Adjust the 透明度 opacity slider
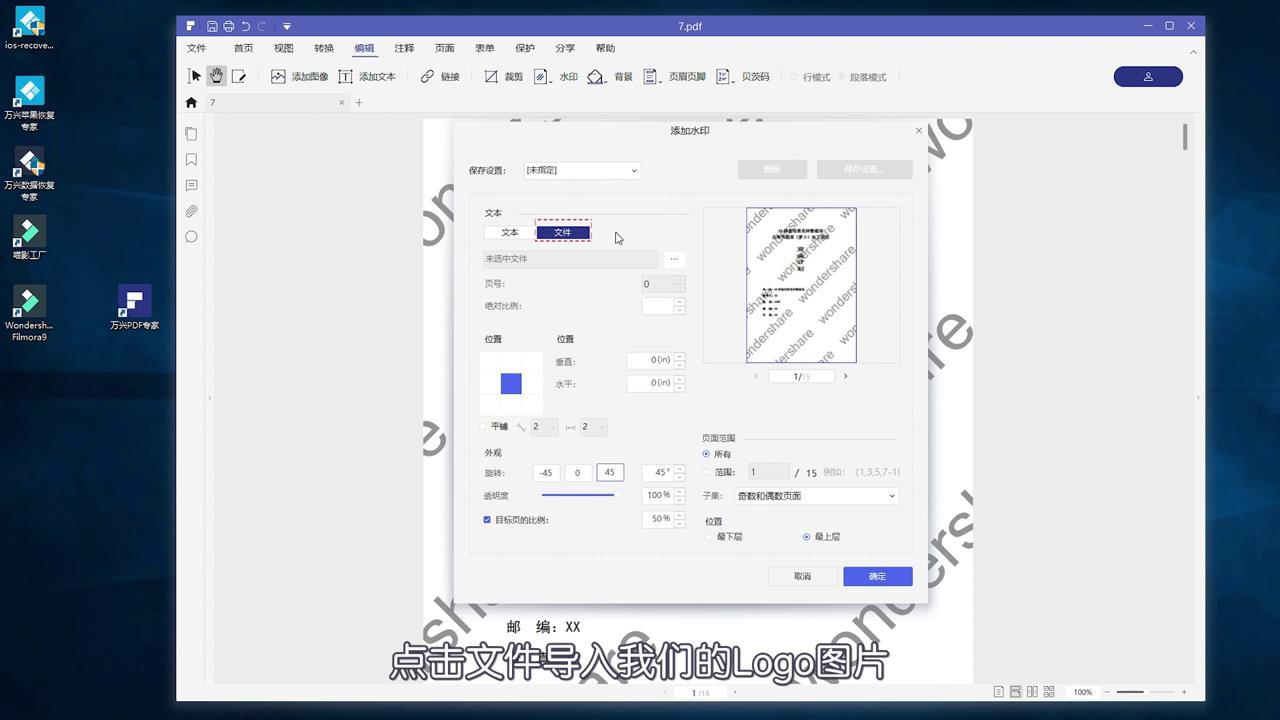Screen dimensions: 1280x720 coord(579,495)
